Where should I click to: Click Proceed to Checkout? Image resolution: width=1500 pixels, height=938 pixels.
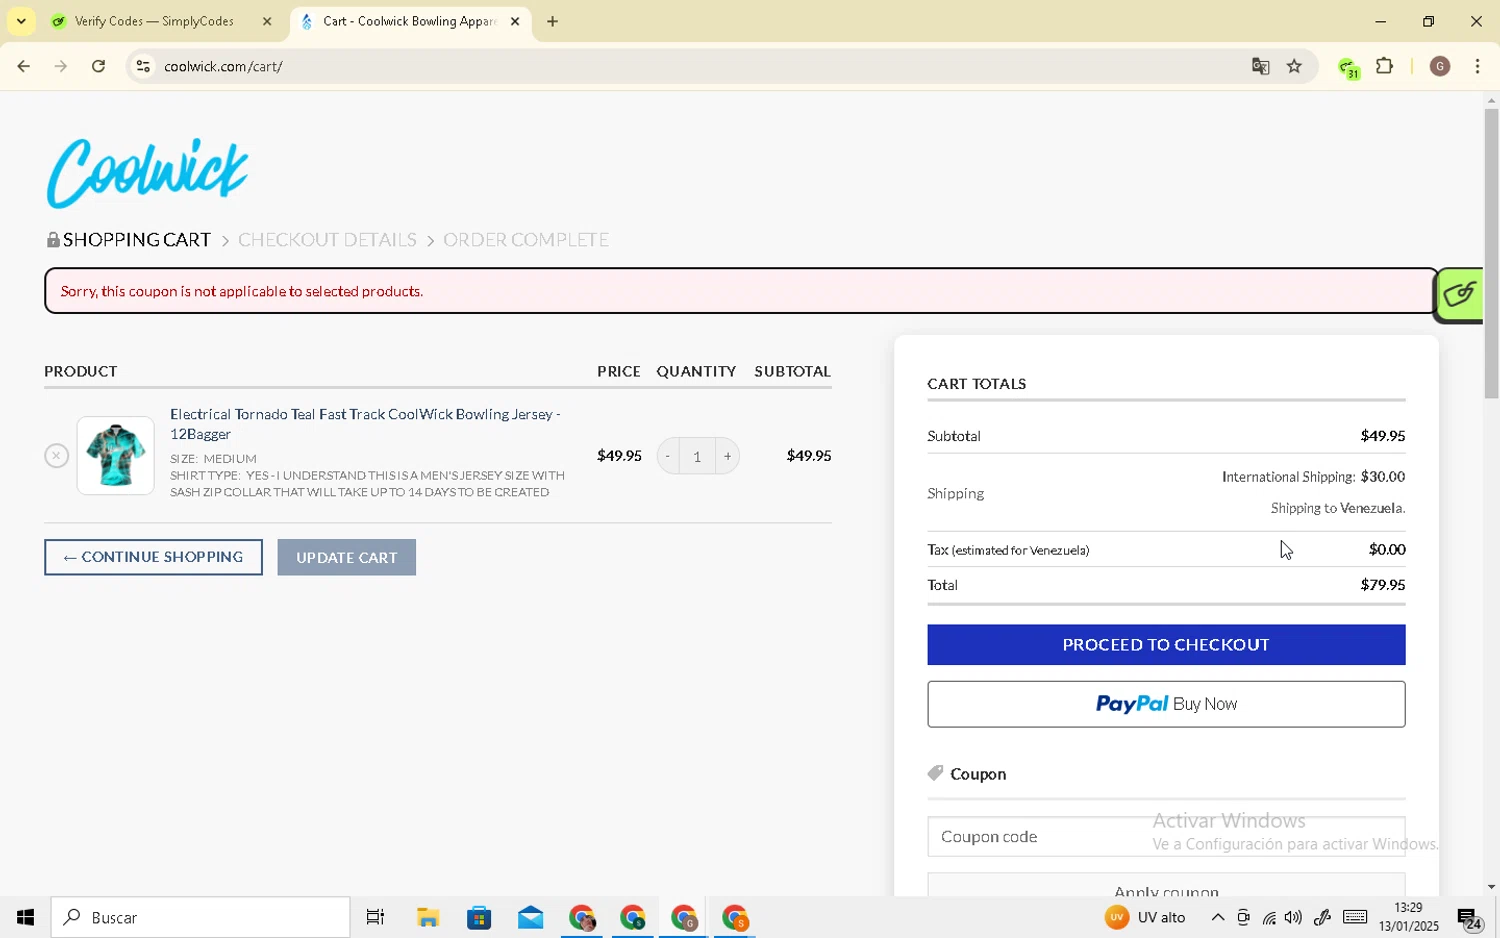1166,645
